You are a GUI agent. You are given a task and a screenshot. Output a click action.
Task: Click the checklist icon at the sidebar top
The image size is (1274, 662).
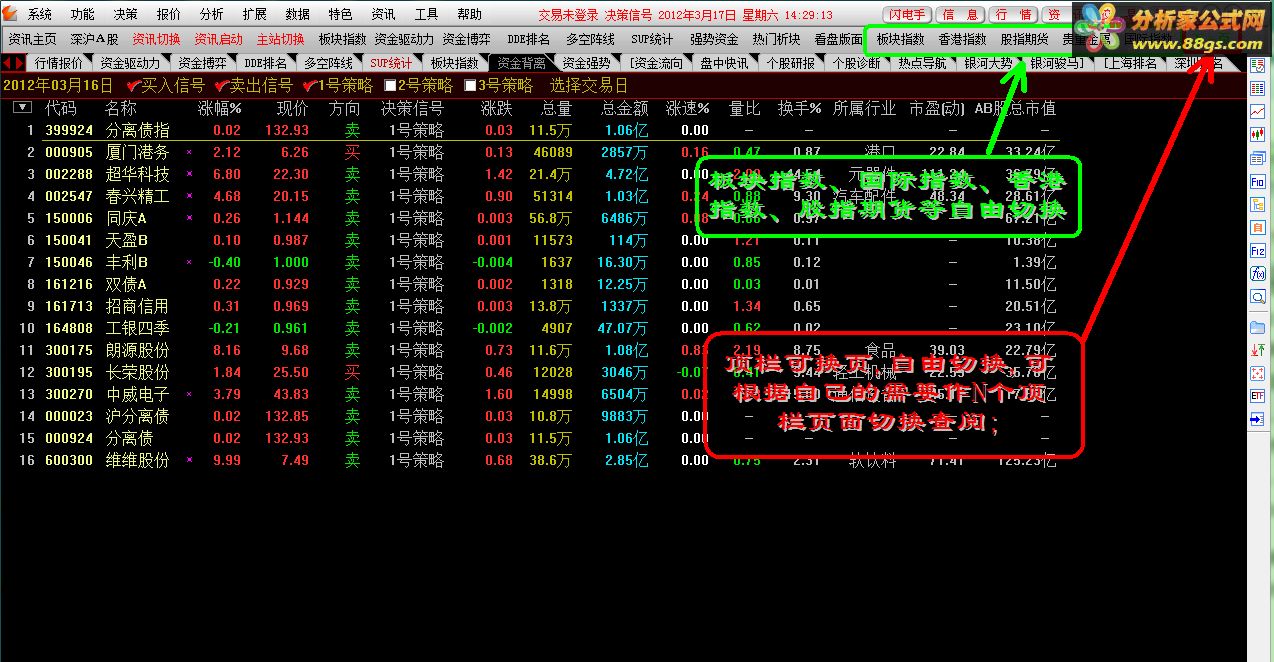1257,67
